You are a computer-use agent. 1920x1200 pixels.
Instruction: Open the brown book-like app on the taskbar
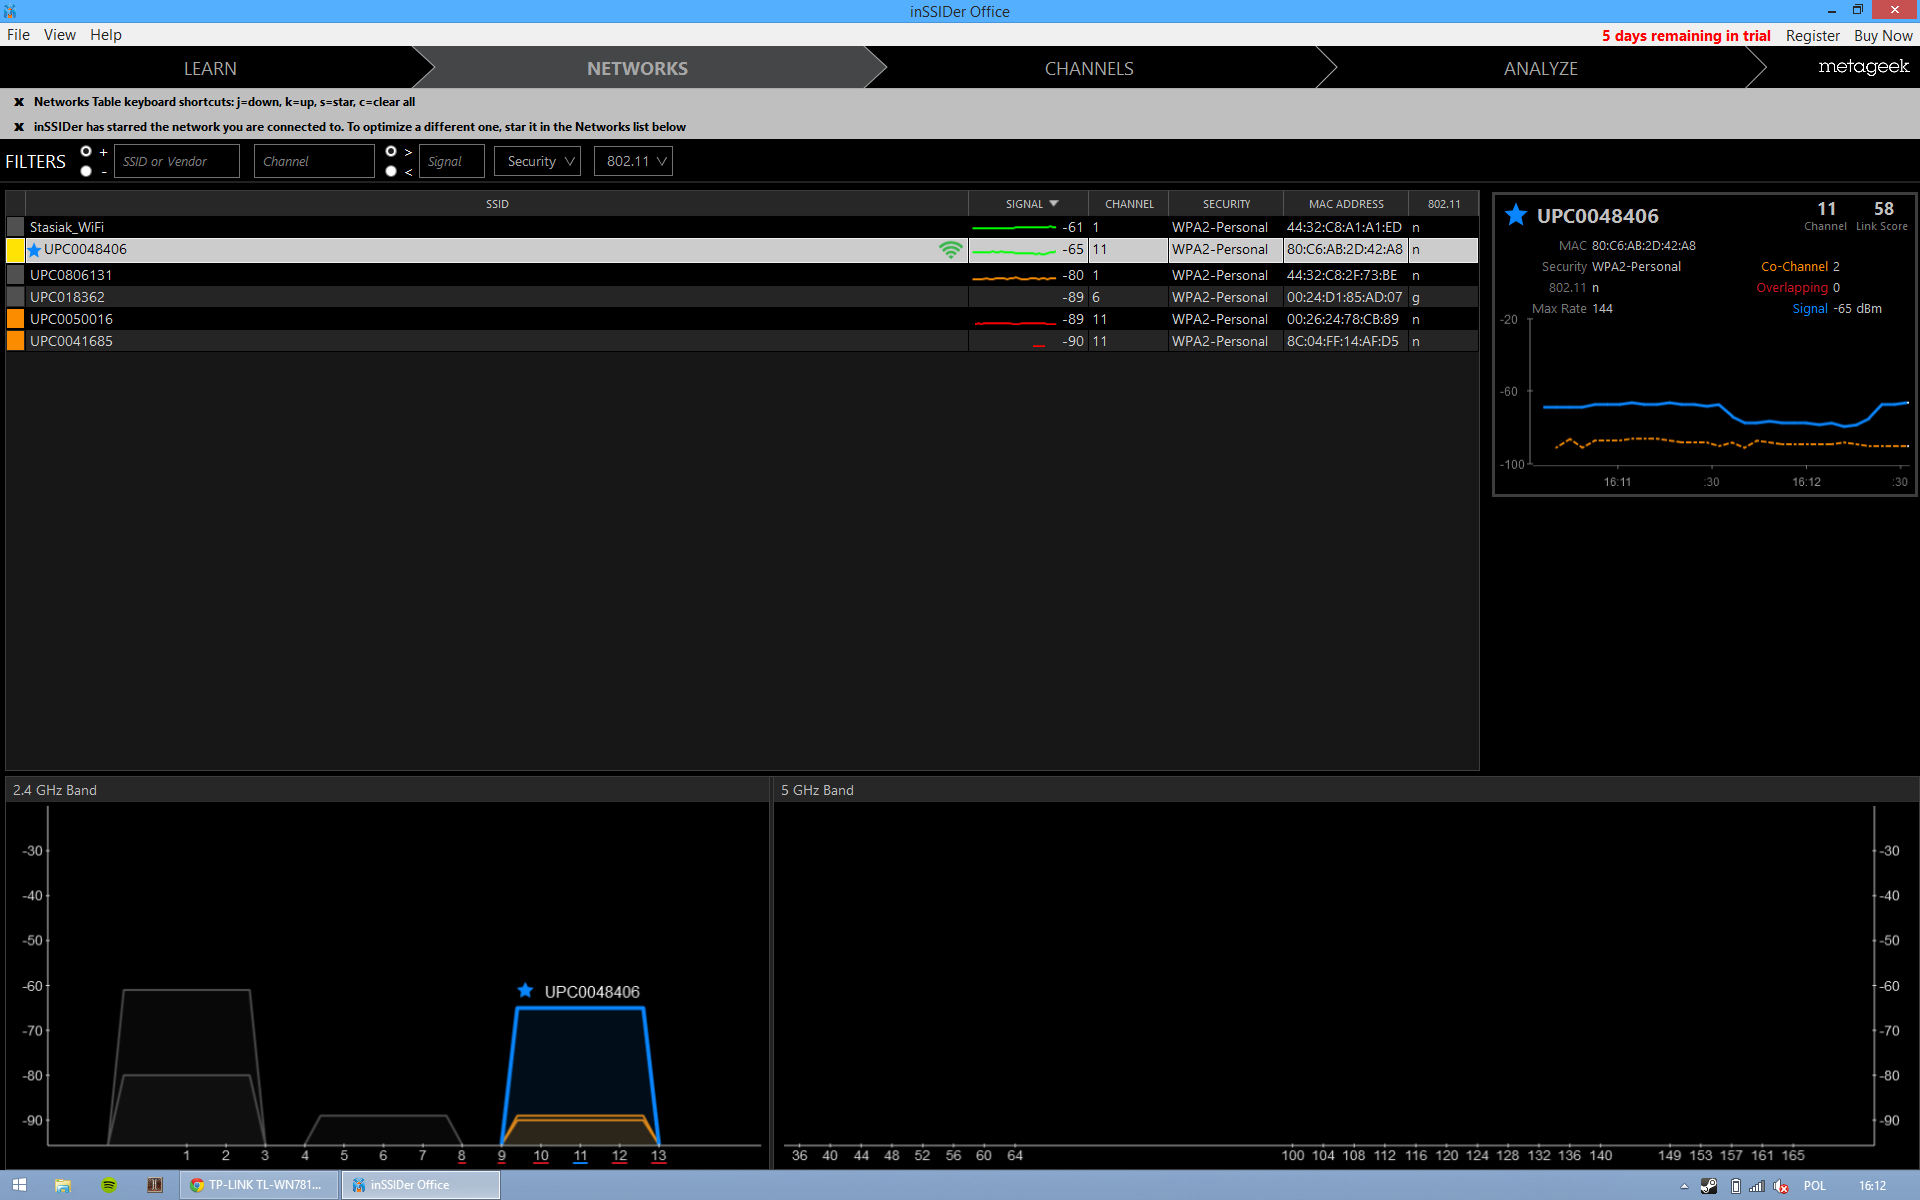(x=155, y=1185)
